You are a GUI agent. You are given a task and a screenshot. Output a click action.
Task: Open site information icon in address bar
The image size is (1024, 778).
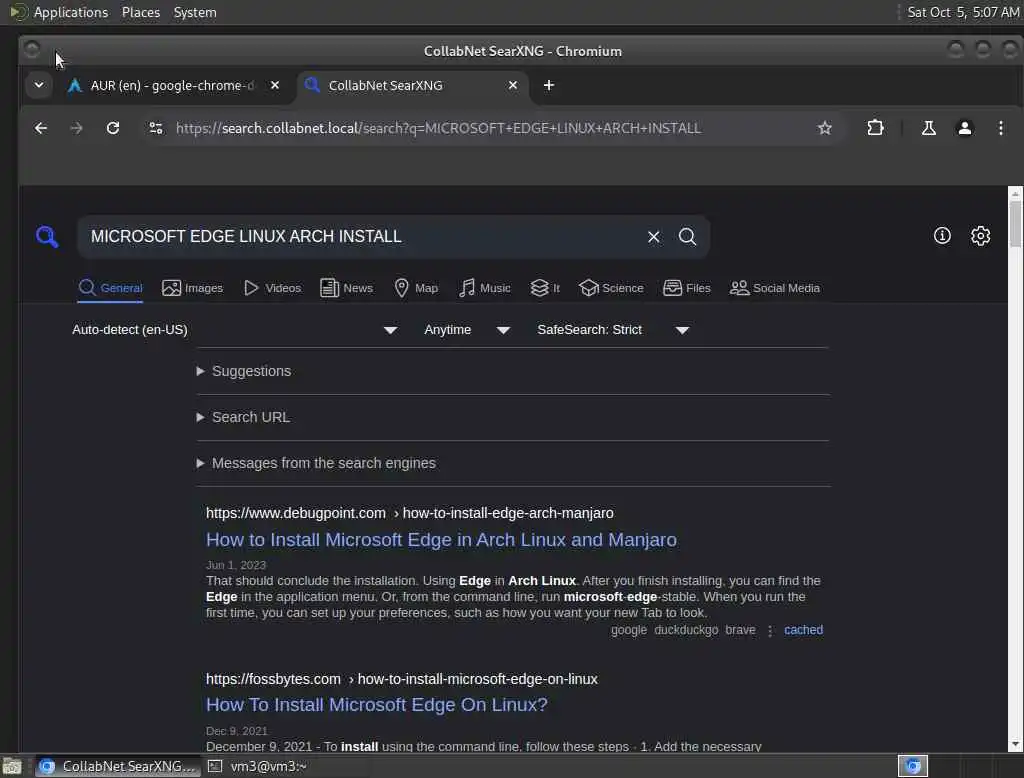[155, 128]
